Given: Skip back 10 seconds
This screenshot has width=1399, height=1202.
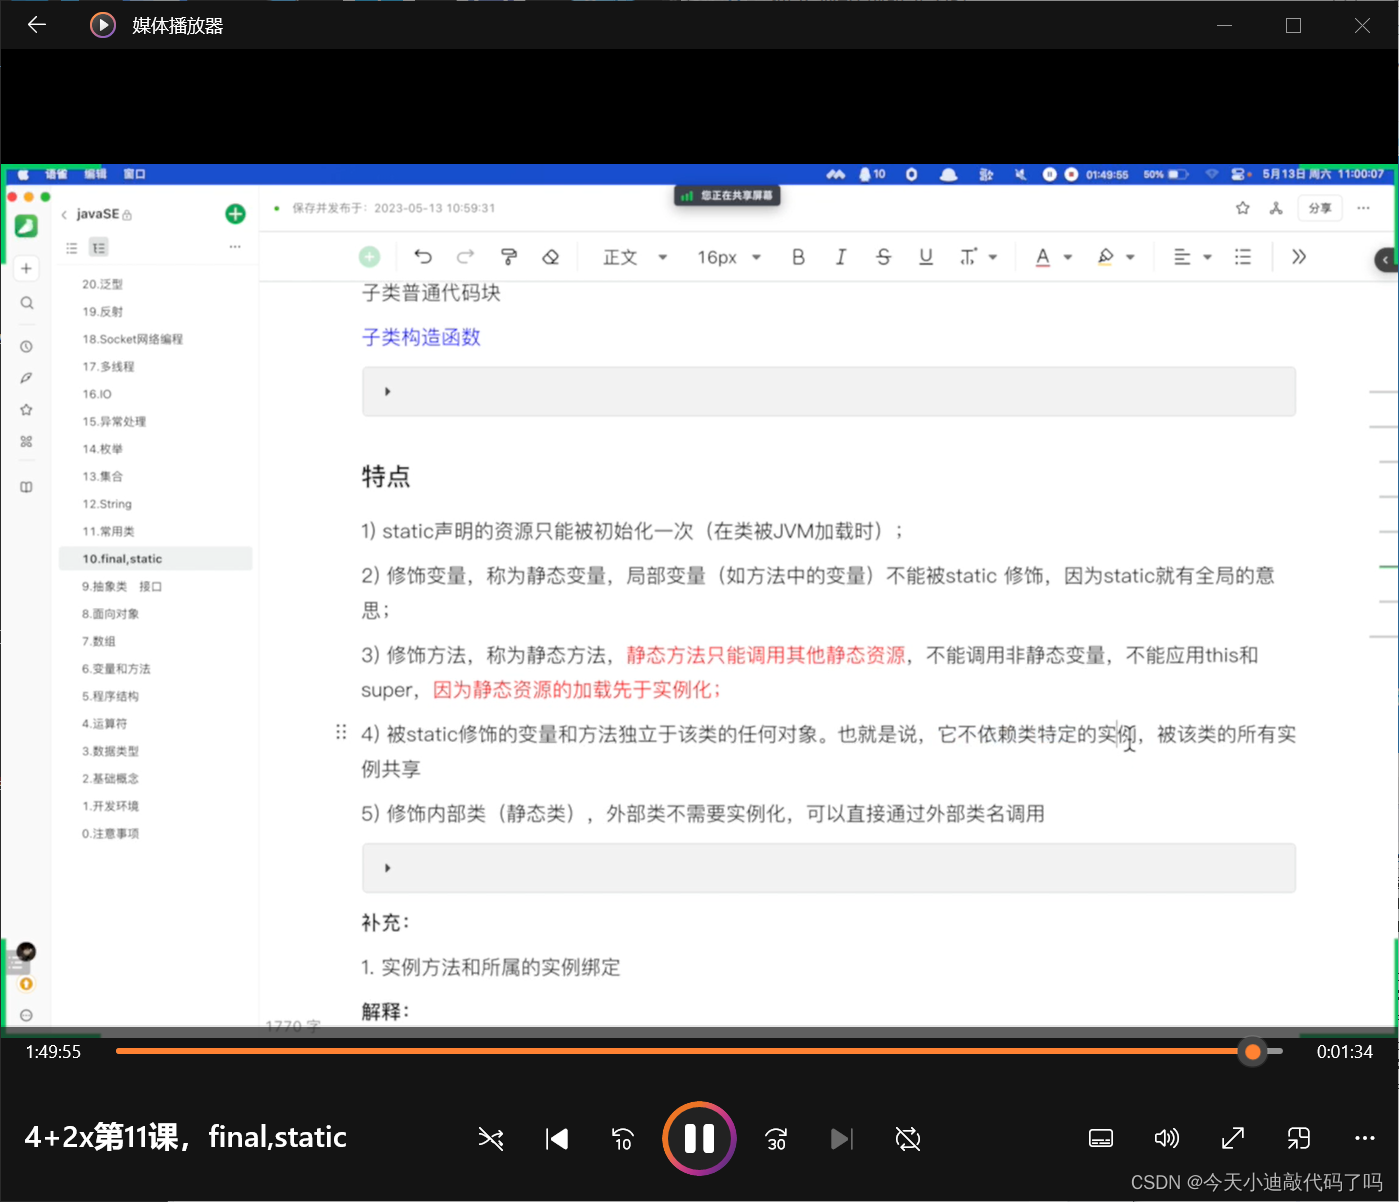Looking at the screenshot, I should coord(622,1138).
